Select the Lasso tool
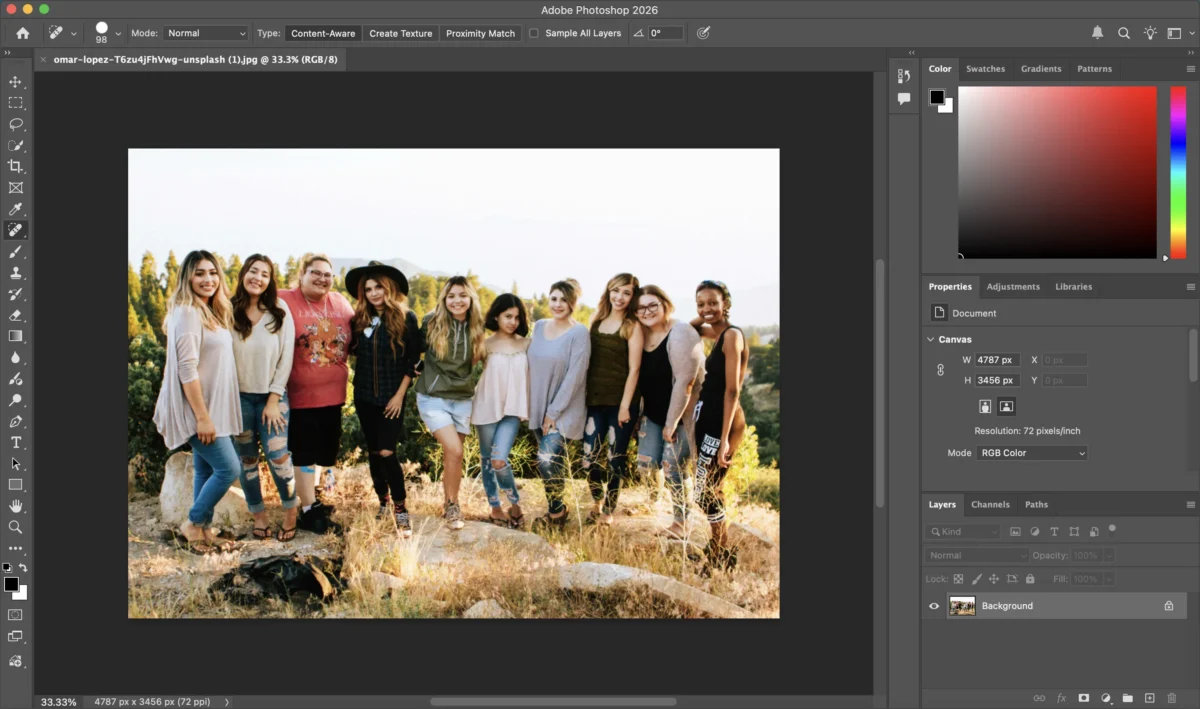Screen dimensions: 1200x709 [x=14, y=124]
